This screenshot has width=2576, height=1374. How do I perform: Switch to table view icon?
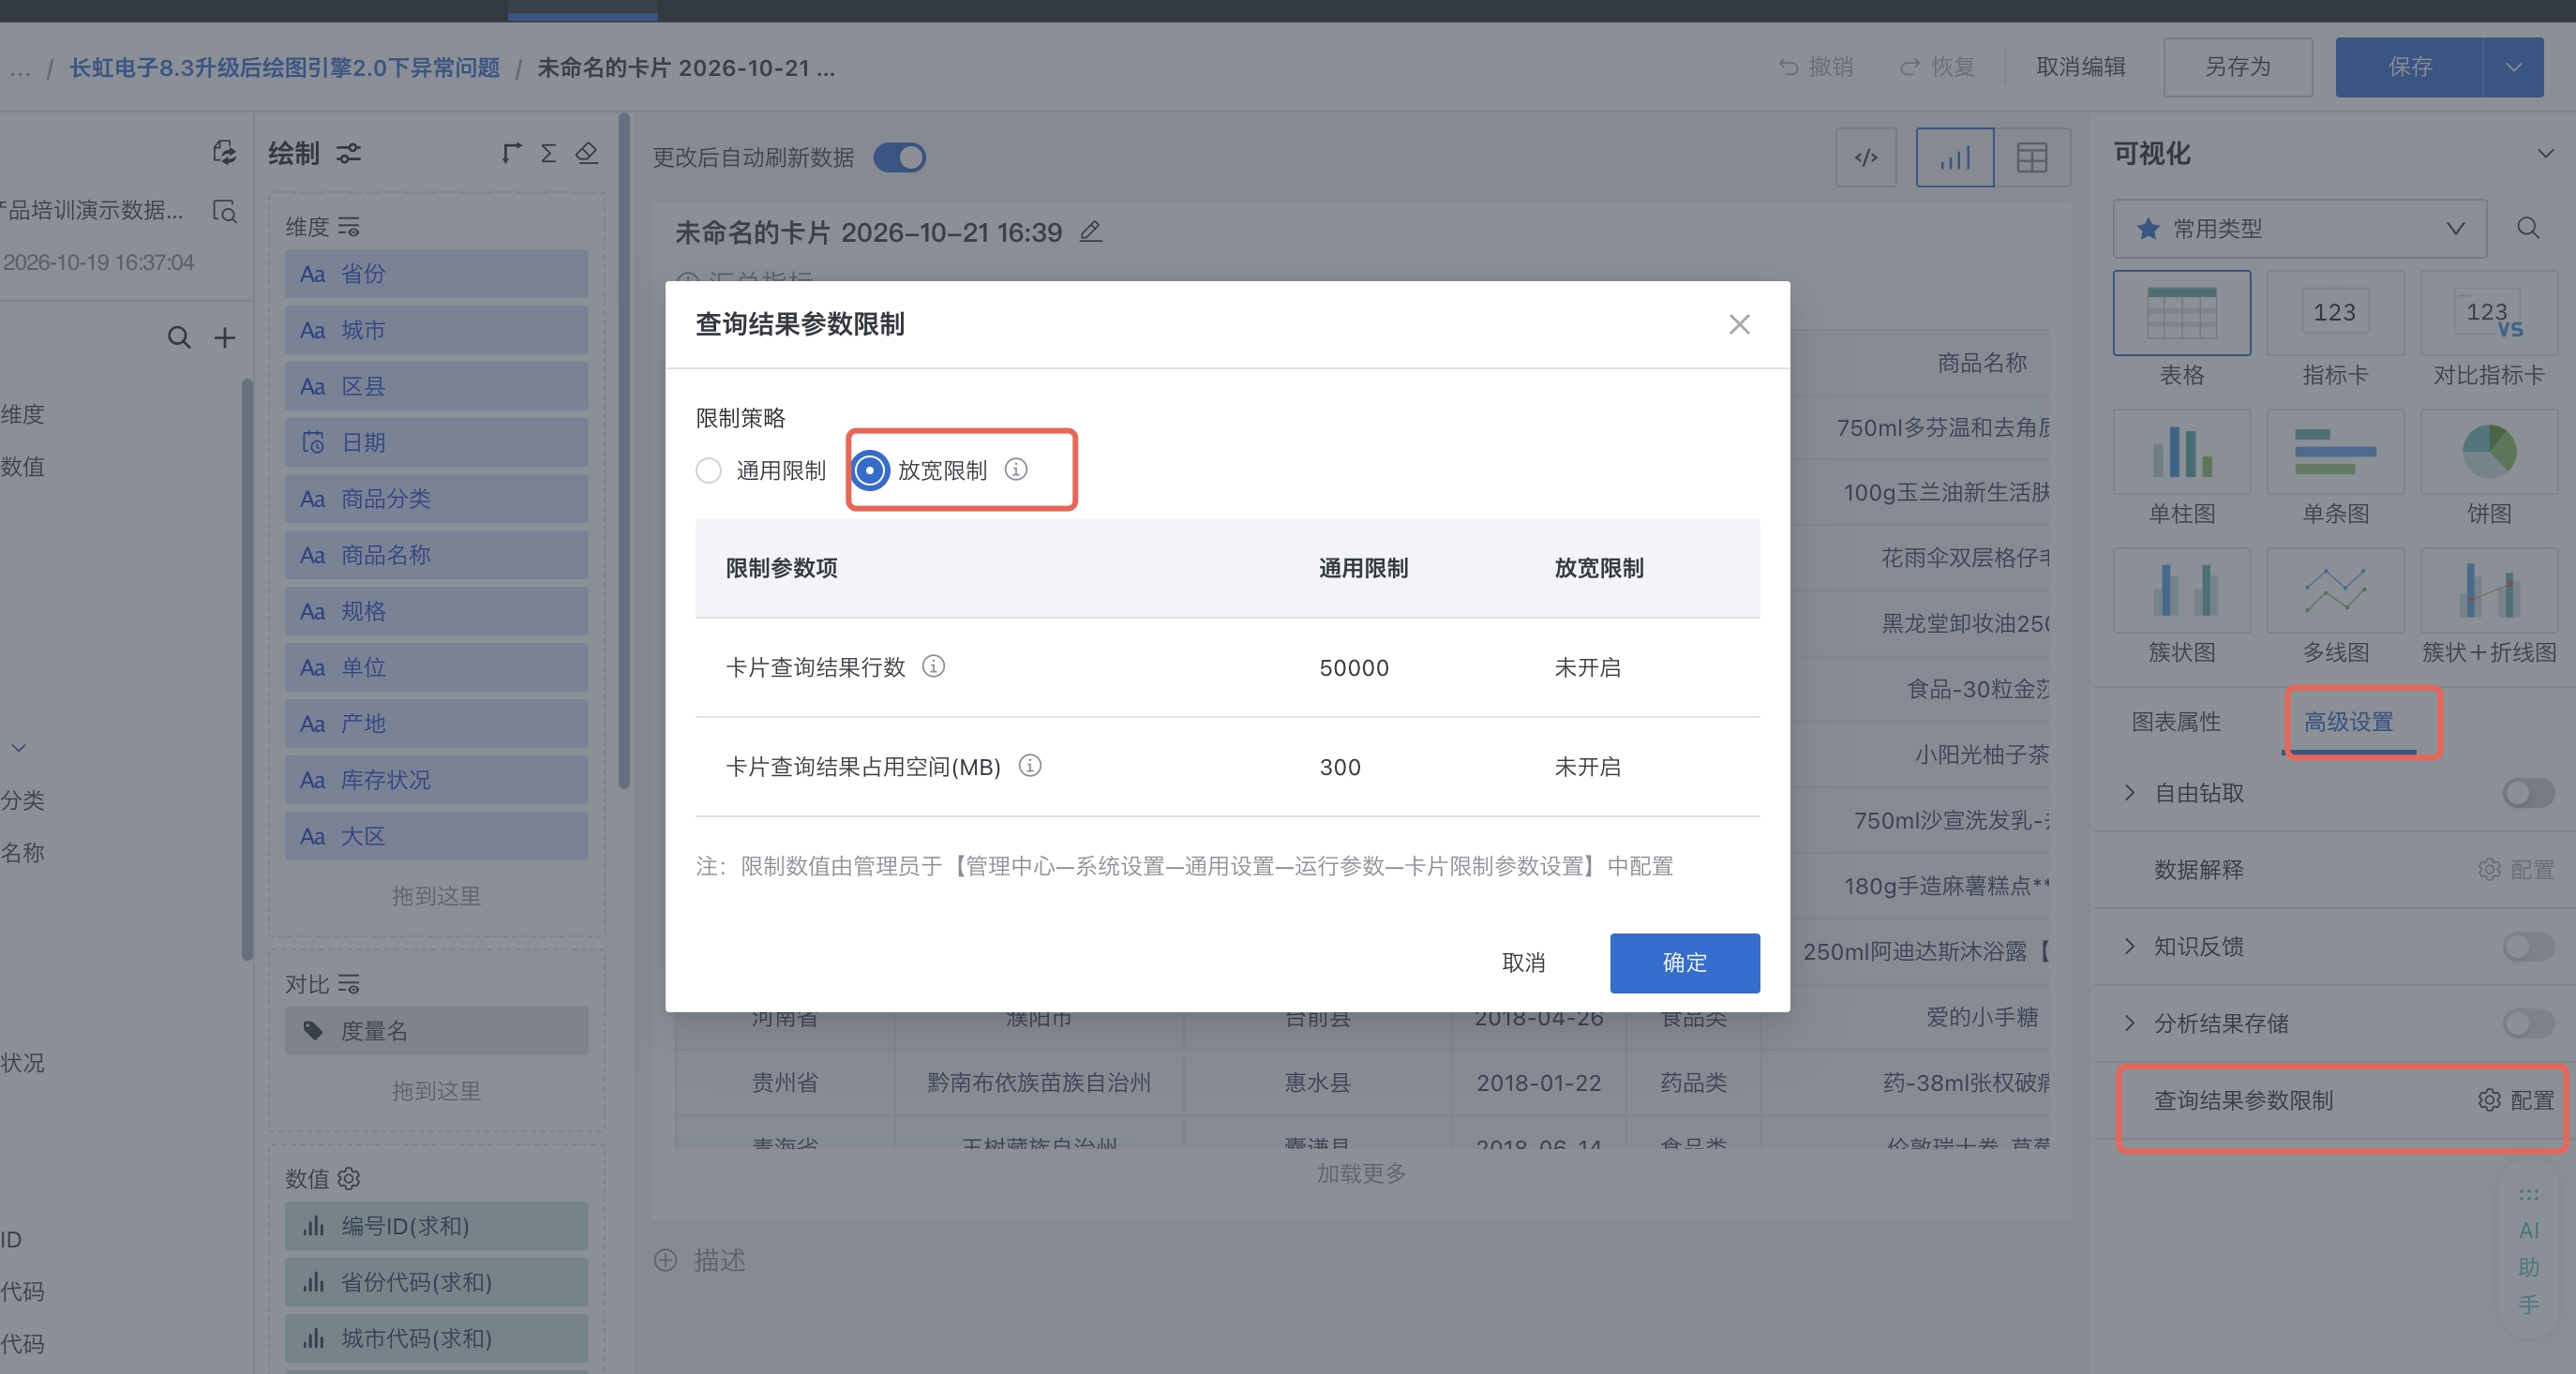(2032, 157)
